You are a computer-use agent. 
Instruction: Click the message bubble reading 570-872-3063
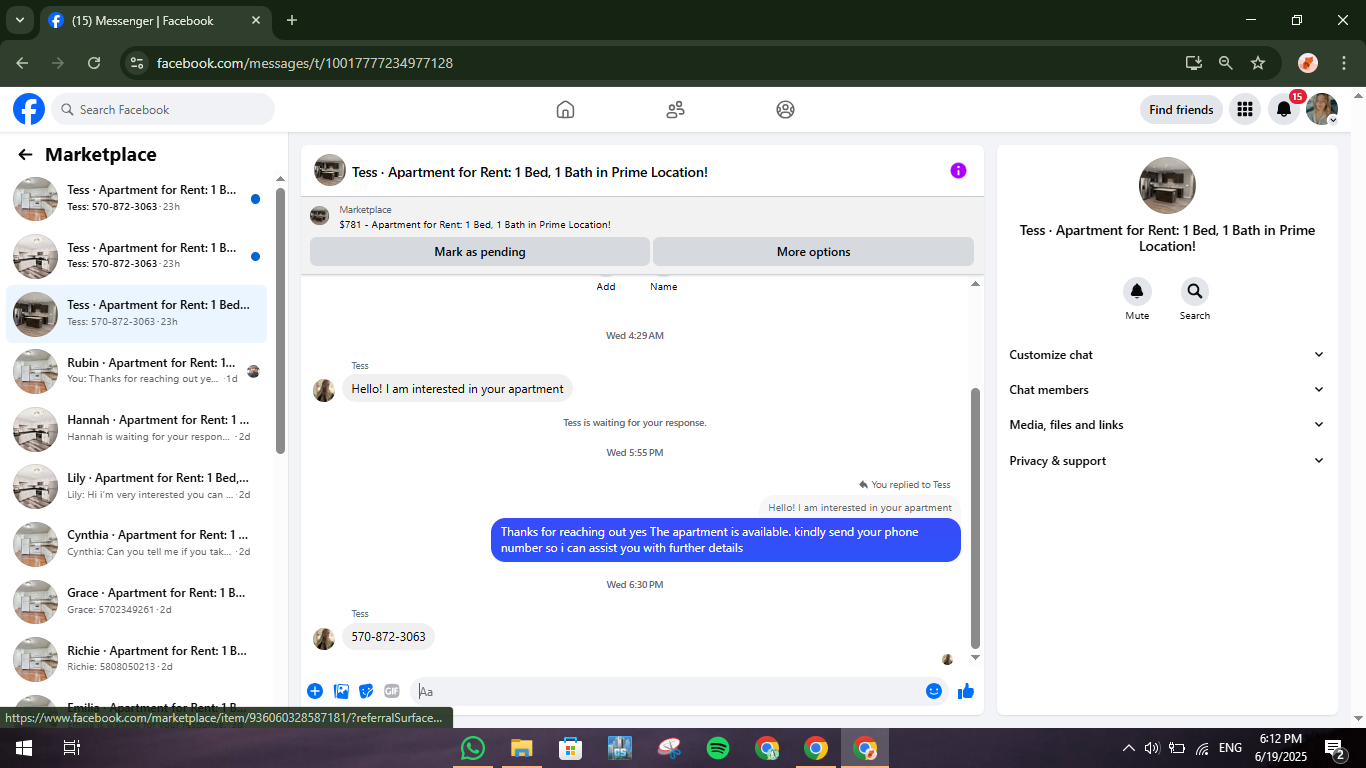388,637
